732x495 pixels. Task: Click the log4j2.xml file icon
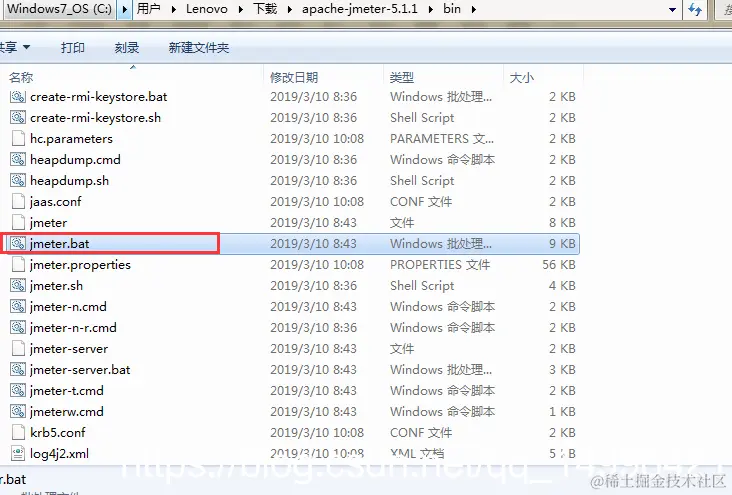pos(18,453)
